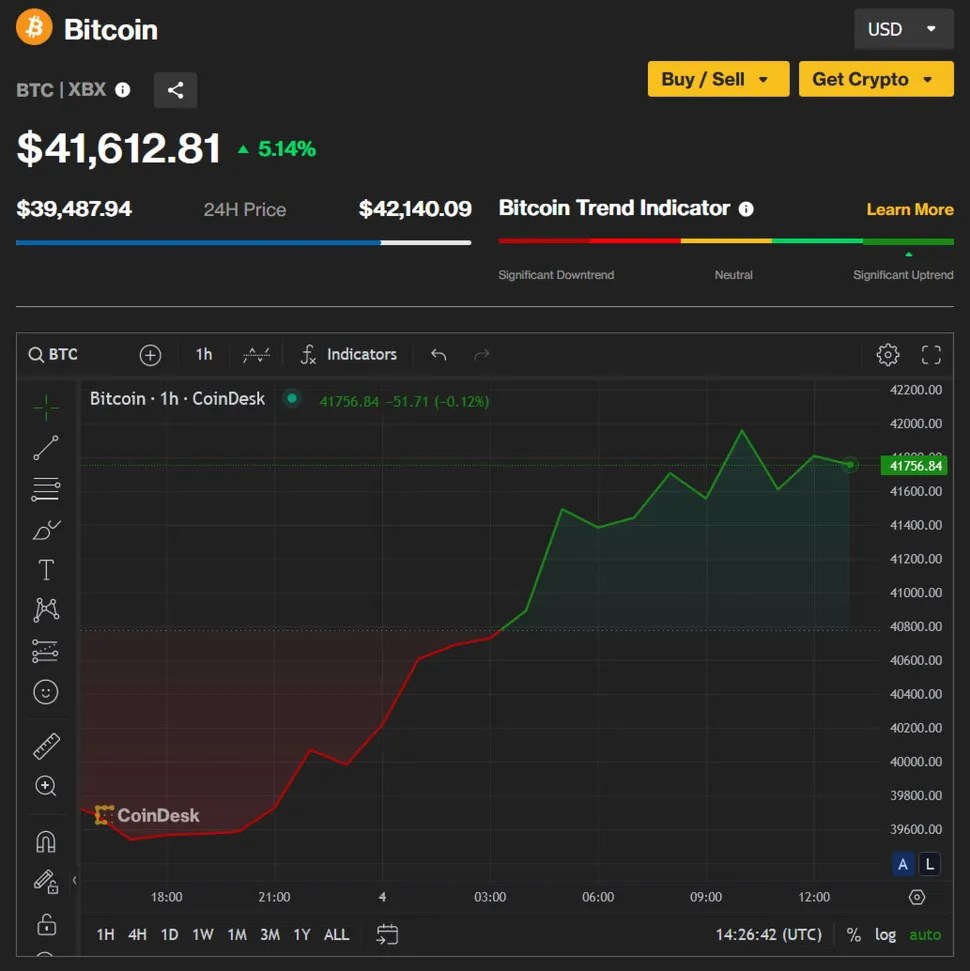Select the ruler measure tool

tap(46, 746)
